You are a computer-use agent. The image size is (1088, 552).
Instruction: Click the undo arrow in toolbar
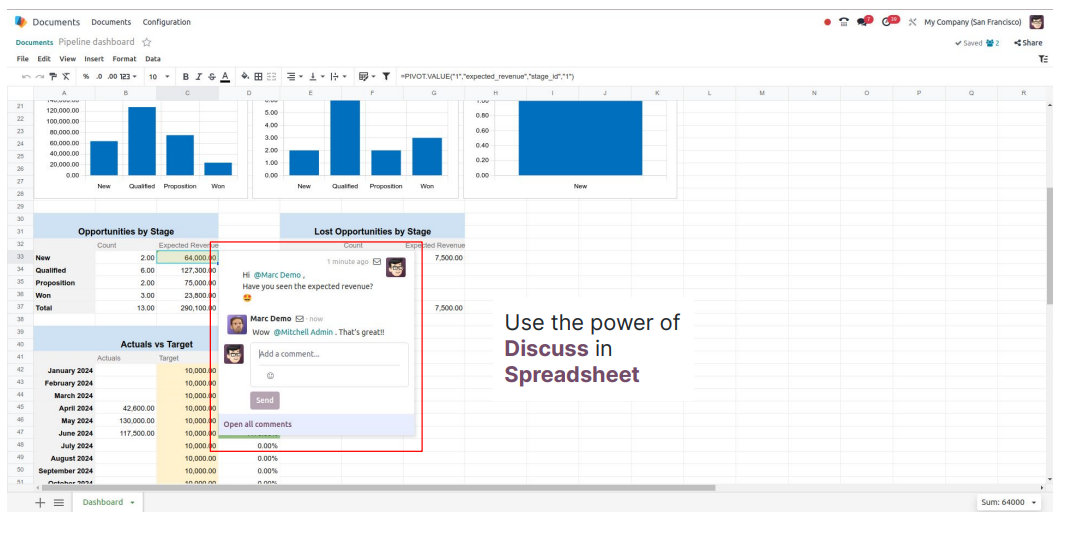click(26, 77)
